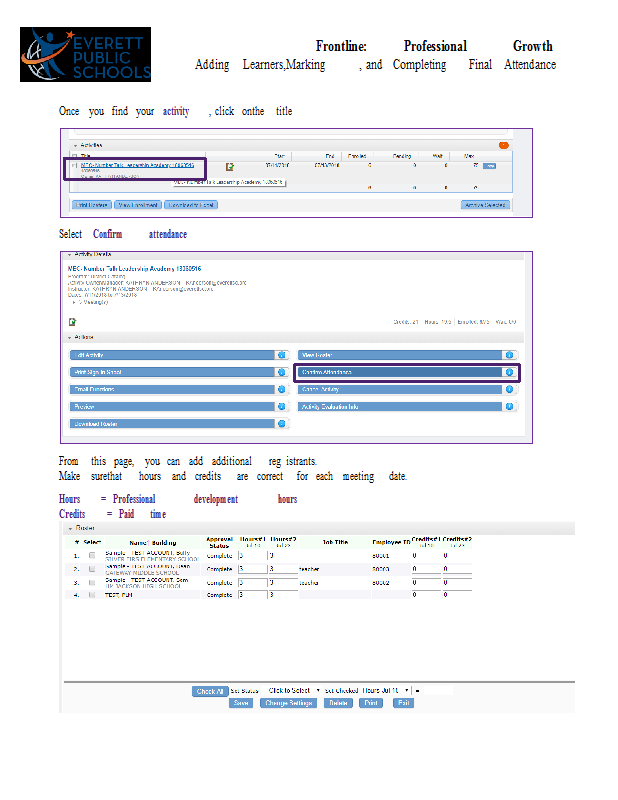Click the Activity Evaluation Info action

[400, 407]
